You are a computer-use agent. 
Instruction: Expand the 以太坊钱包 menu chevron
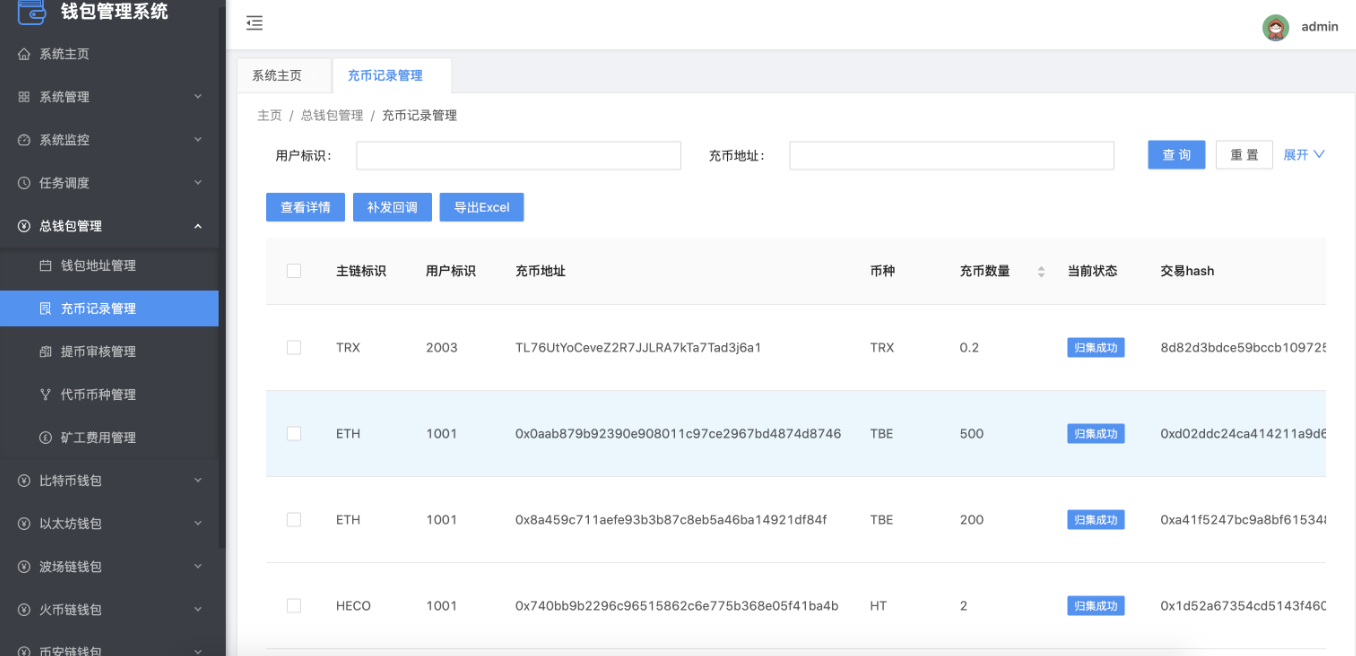(x=198, y=524)
